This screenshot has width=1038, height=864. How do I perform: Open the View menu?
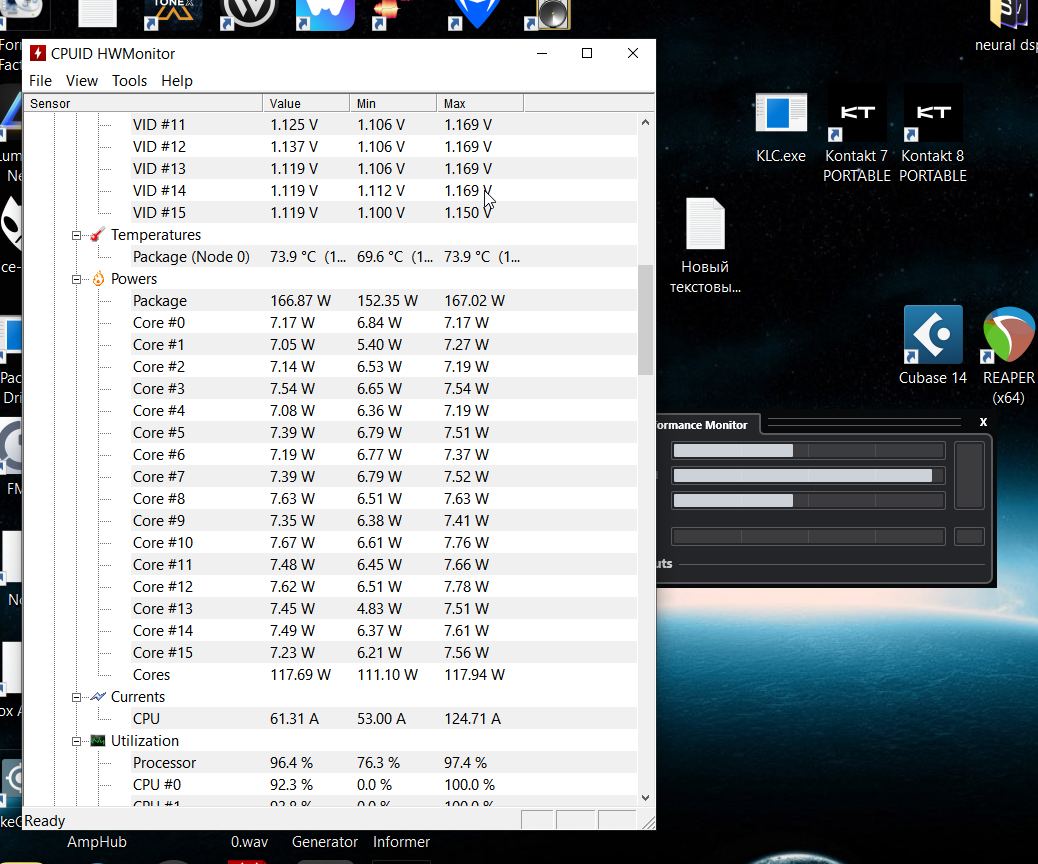(x=82, y=81)
